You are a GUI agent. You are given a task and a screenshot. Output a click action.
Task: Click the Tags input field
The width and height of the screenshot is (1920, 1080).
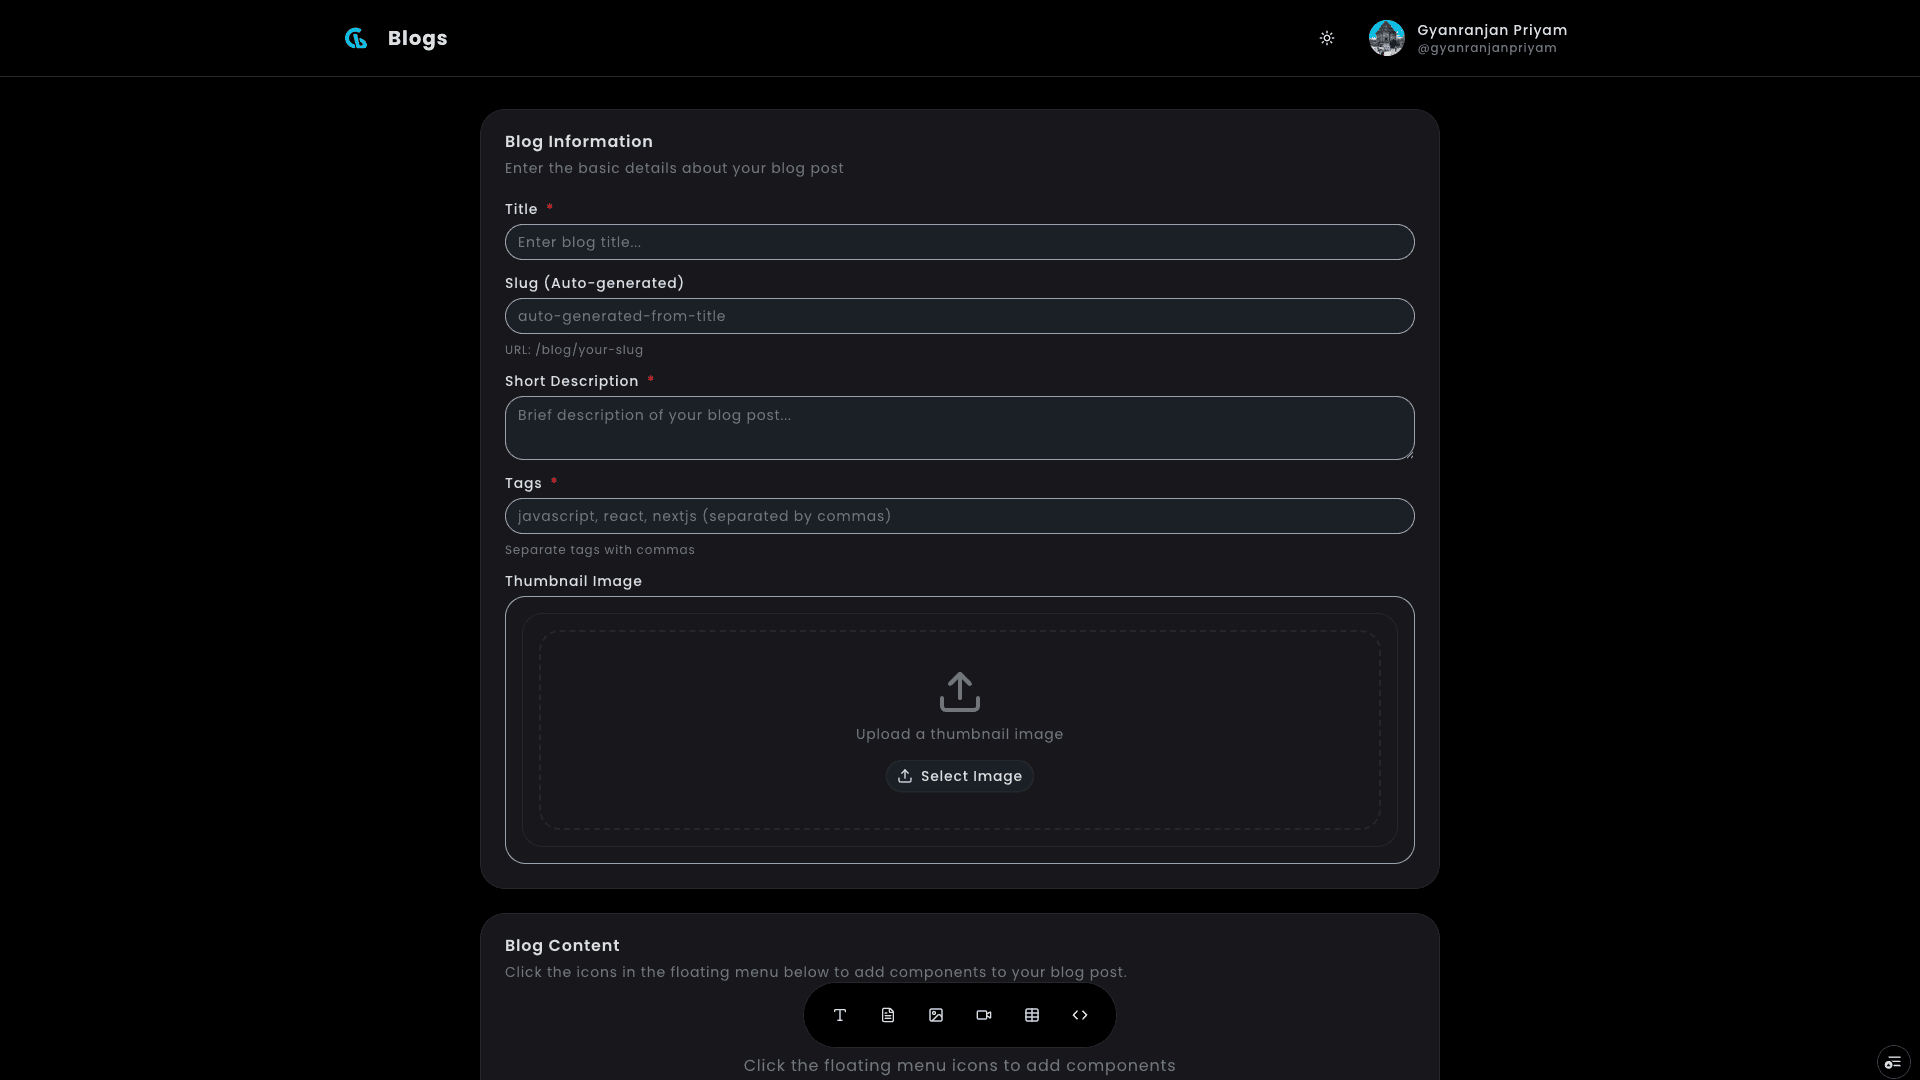coord(959,516)
